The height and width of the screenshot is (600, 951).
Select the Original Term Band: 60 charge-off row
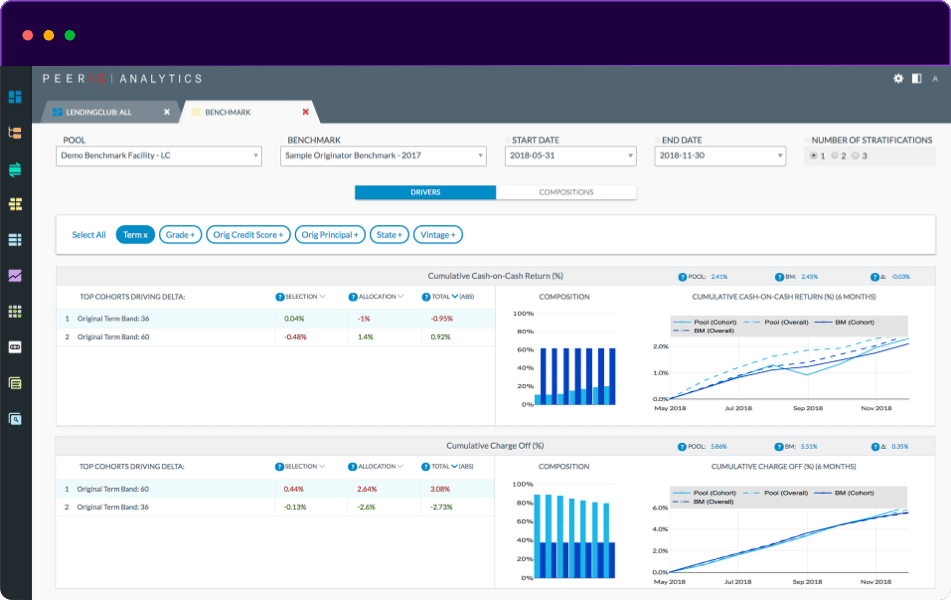pos(275,489)
